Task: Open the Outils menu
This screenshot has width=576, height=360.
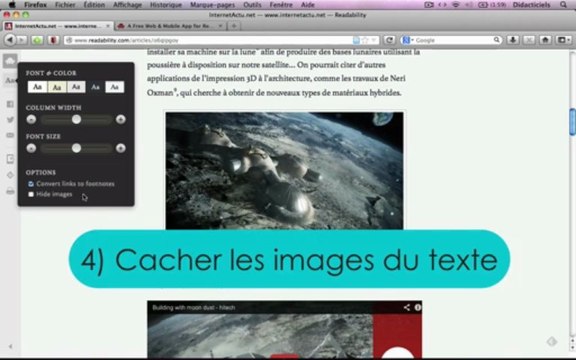Action: point(252,5)
